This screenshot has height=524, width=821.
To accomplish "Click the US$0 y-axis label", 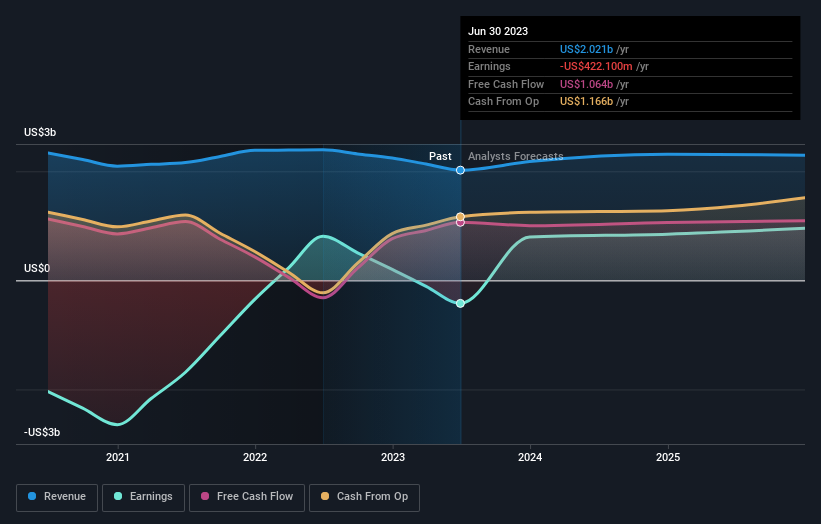I will coord(37,269).
